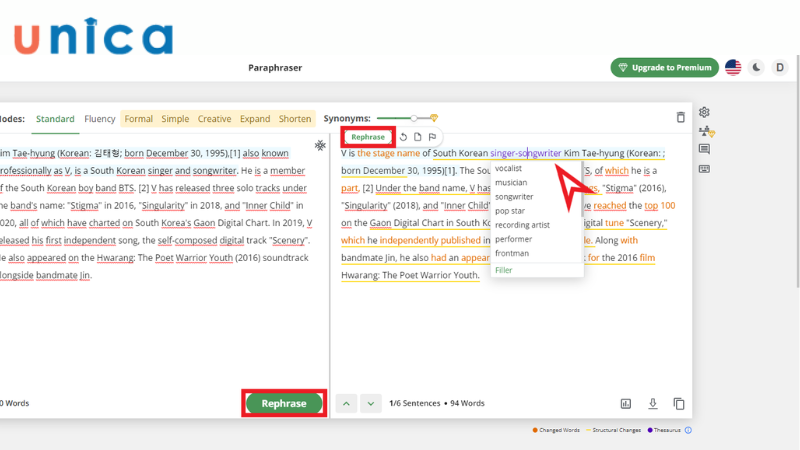Screen dimensions: 800x450
Task: Select the Expand mode tab
Action: (x=255, y=119)
